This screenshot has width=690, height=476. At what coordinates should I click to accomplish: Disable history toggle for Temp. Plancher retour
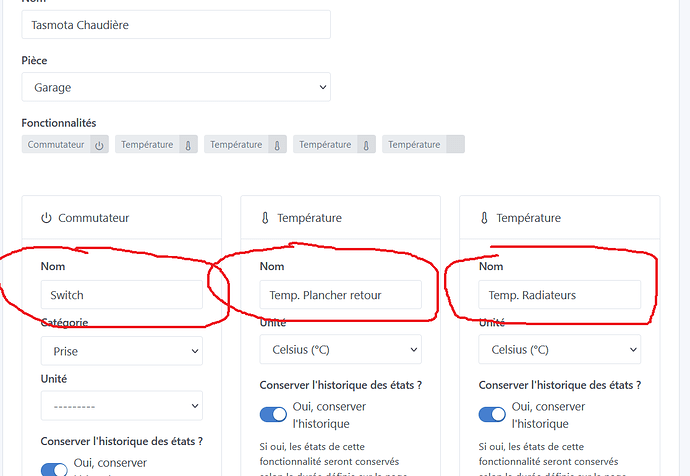[273, 414]
